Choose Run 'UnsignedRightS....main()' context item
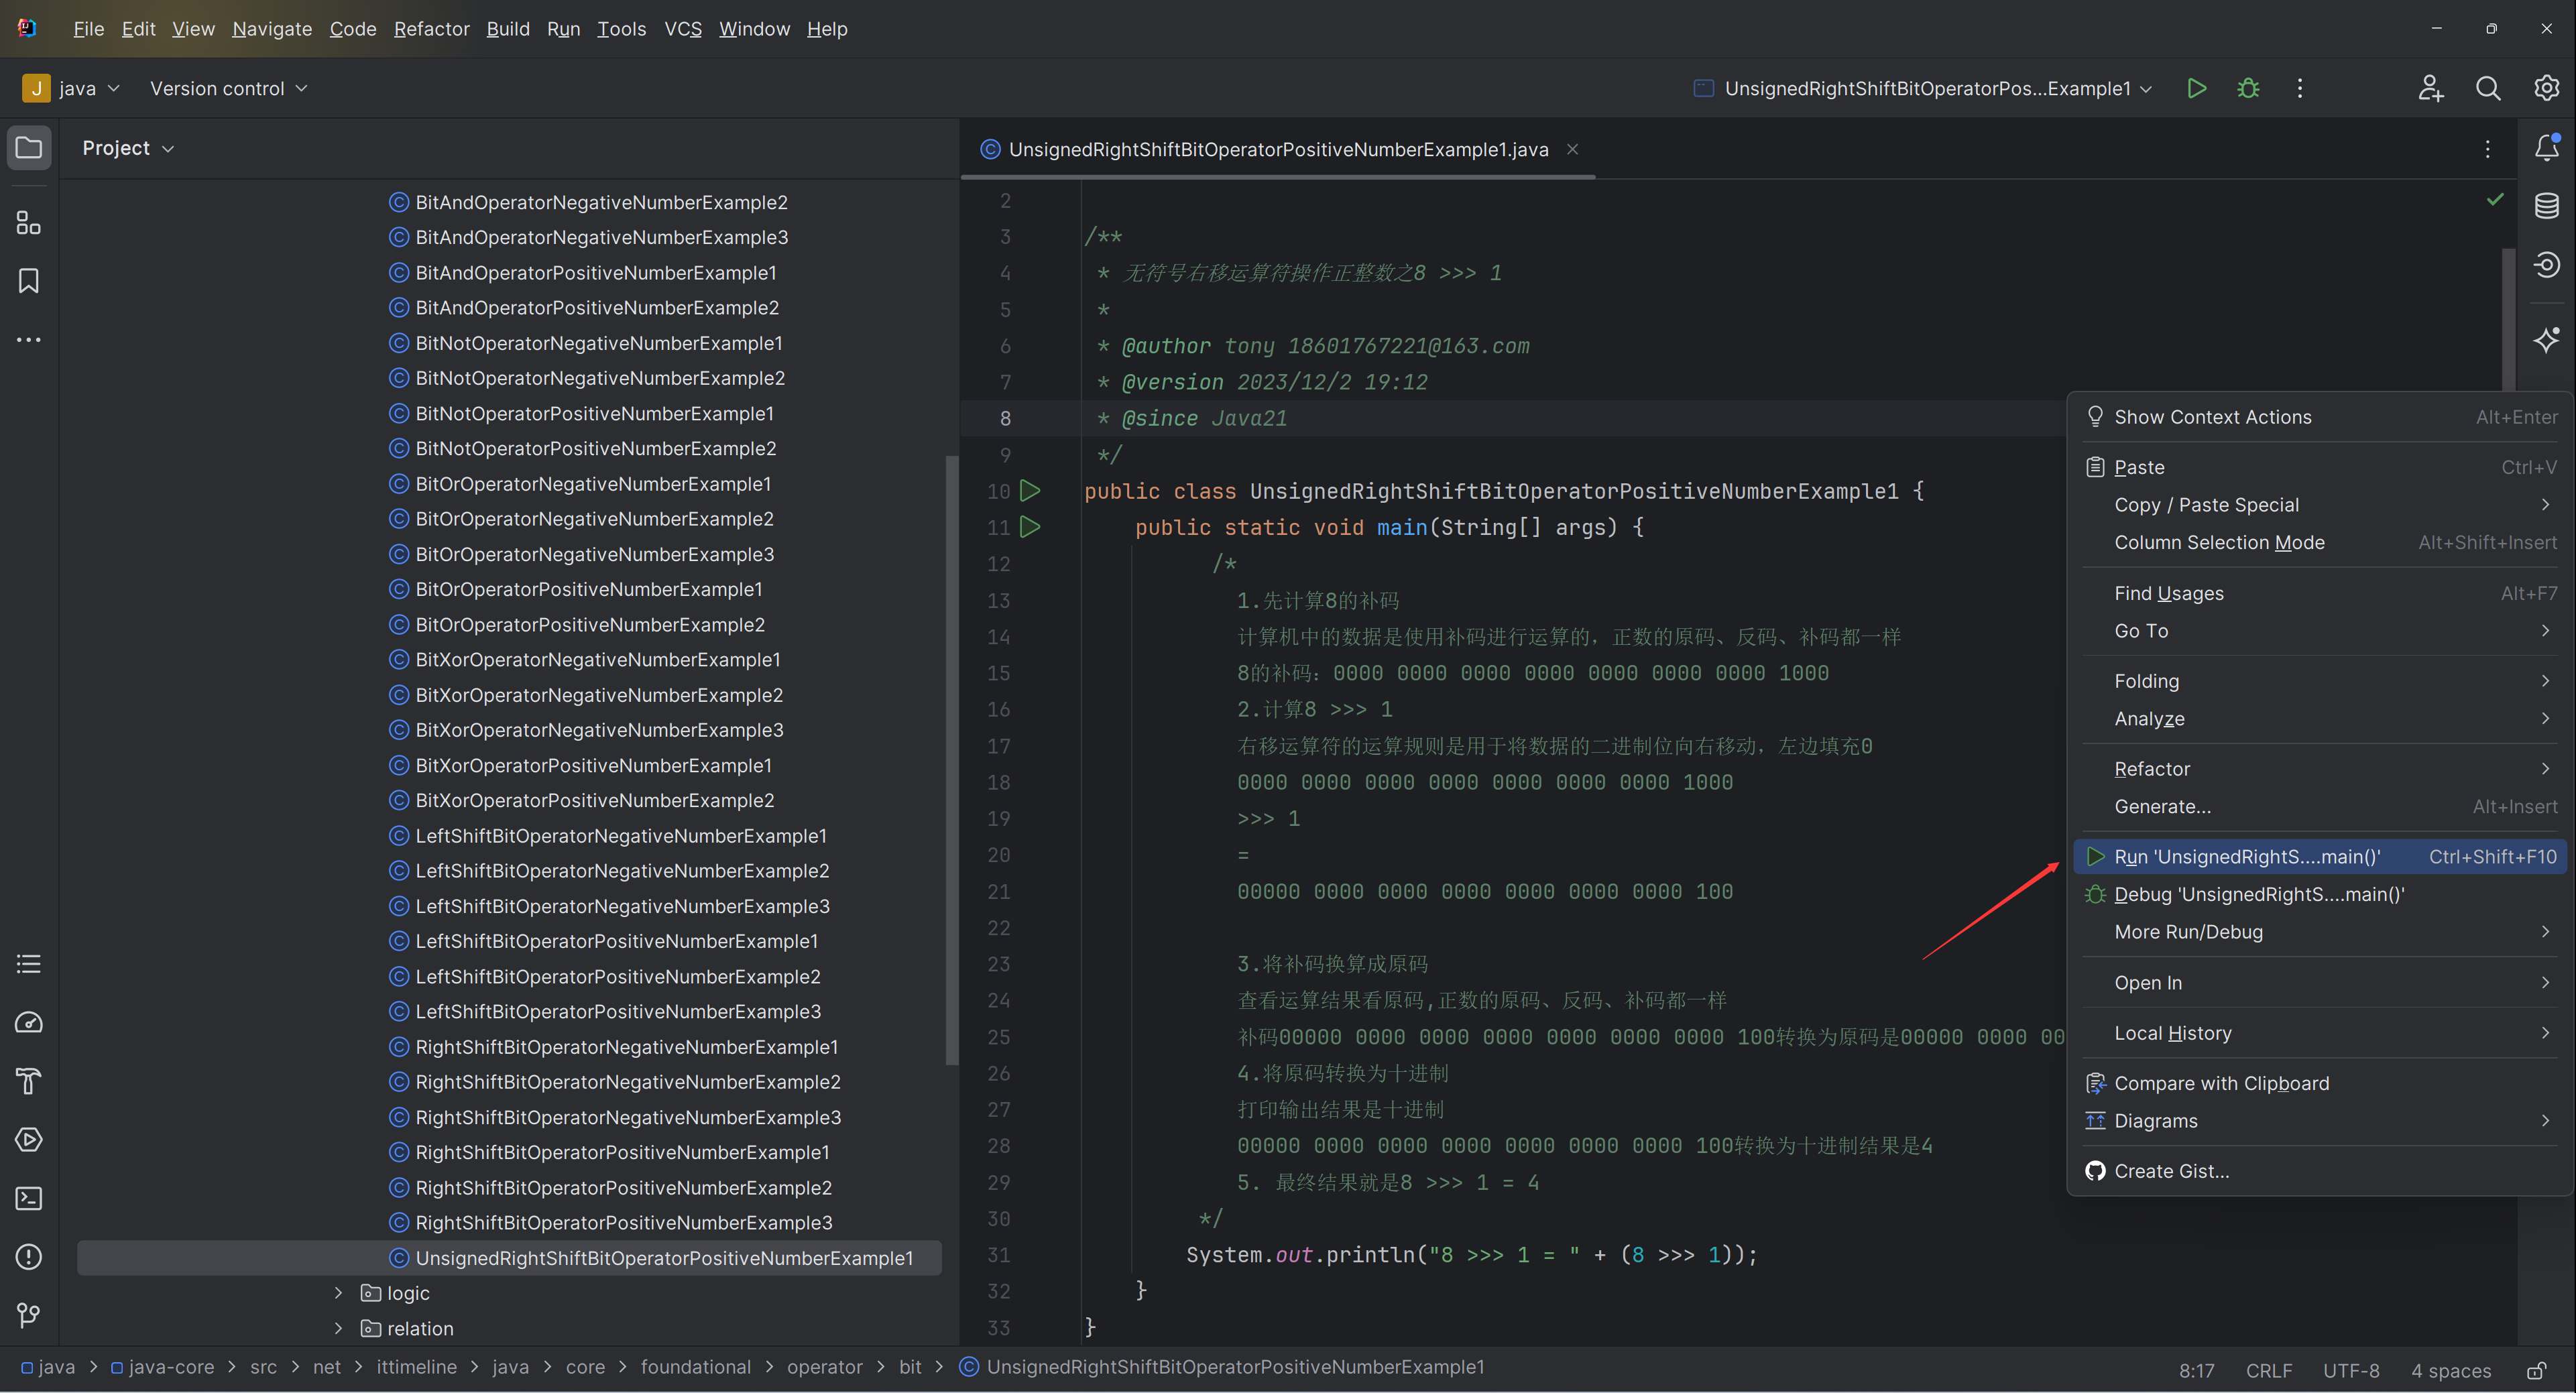Screen dimensions: 2576x1393 2320,857
